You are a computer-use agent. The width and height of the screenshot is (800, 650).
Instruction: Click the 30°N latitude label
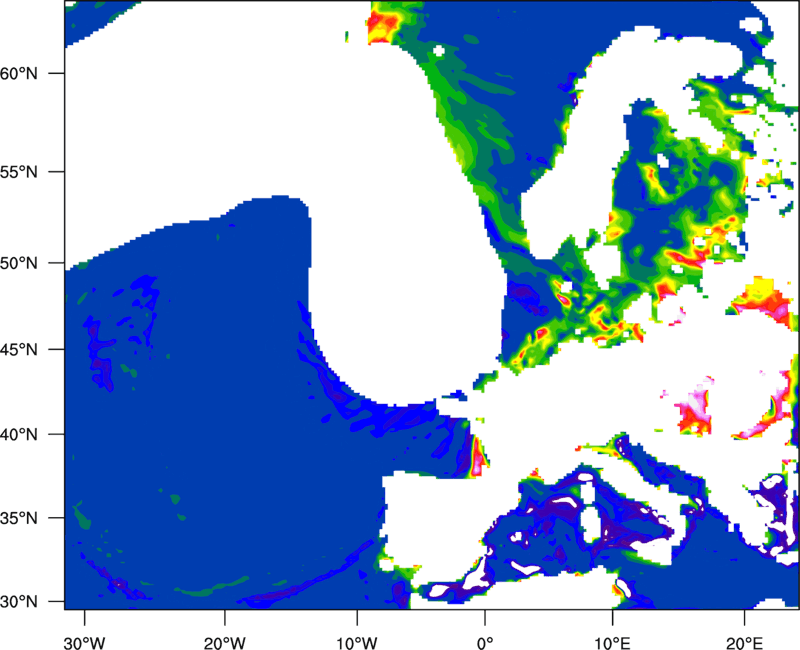pos(19,602)
